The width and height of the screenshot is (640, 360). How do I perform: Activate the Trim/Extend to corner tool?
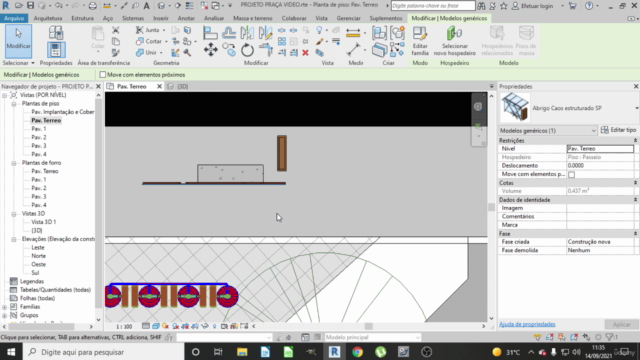(x=266, y=50)
